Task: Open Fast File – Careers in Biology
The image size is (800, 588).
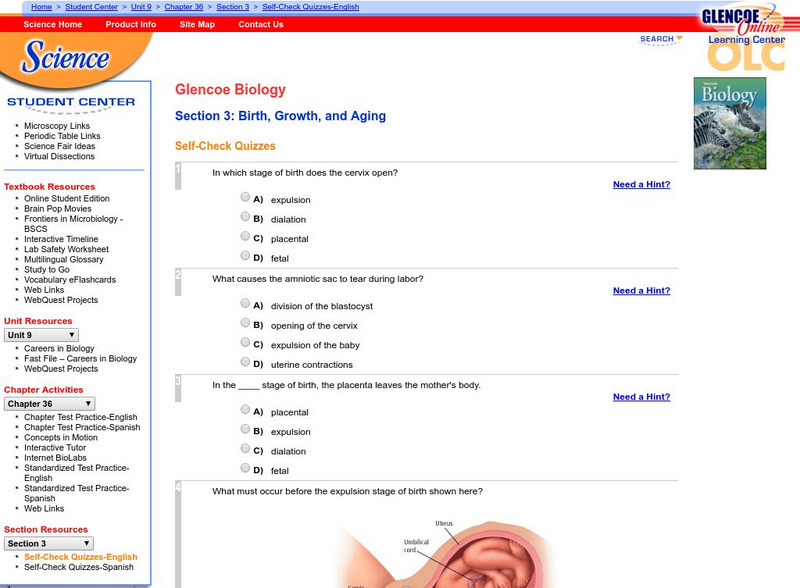Action: 81,358
